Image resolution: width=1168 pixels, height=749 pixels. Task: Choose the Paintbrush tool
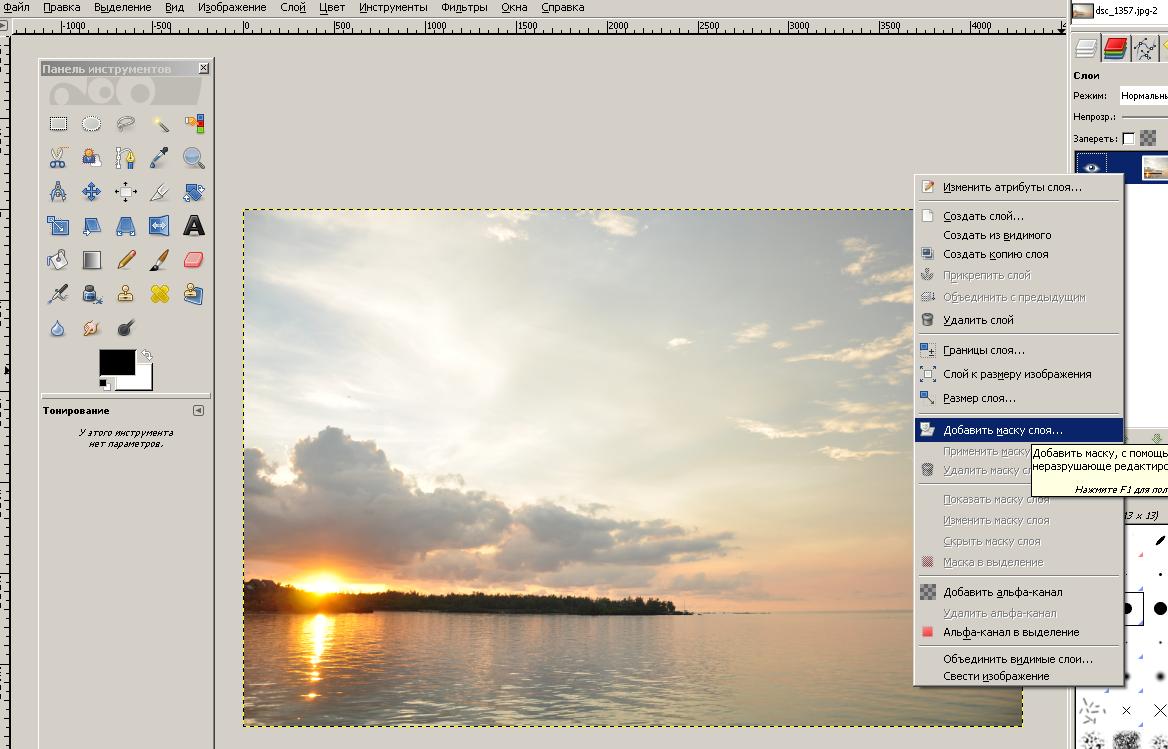pyautogui.click(x=159, y=260)
